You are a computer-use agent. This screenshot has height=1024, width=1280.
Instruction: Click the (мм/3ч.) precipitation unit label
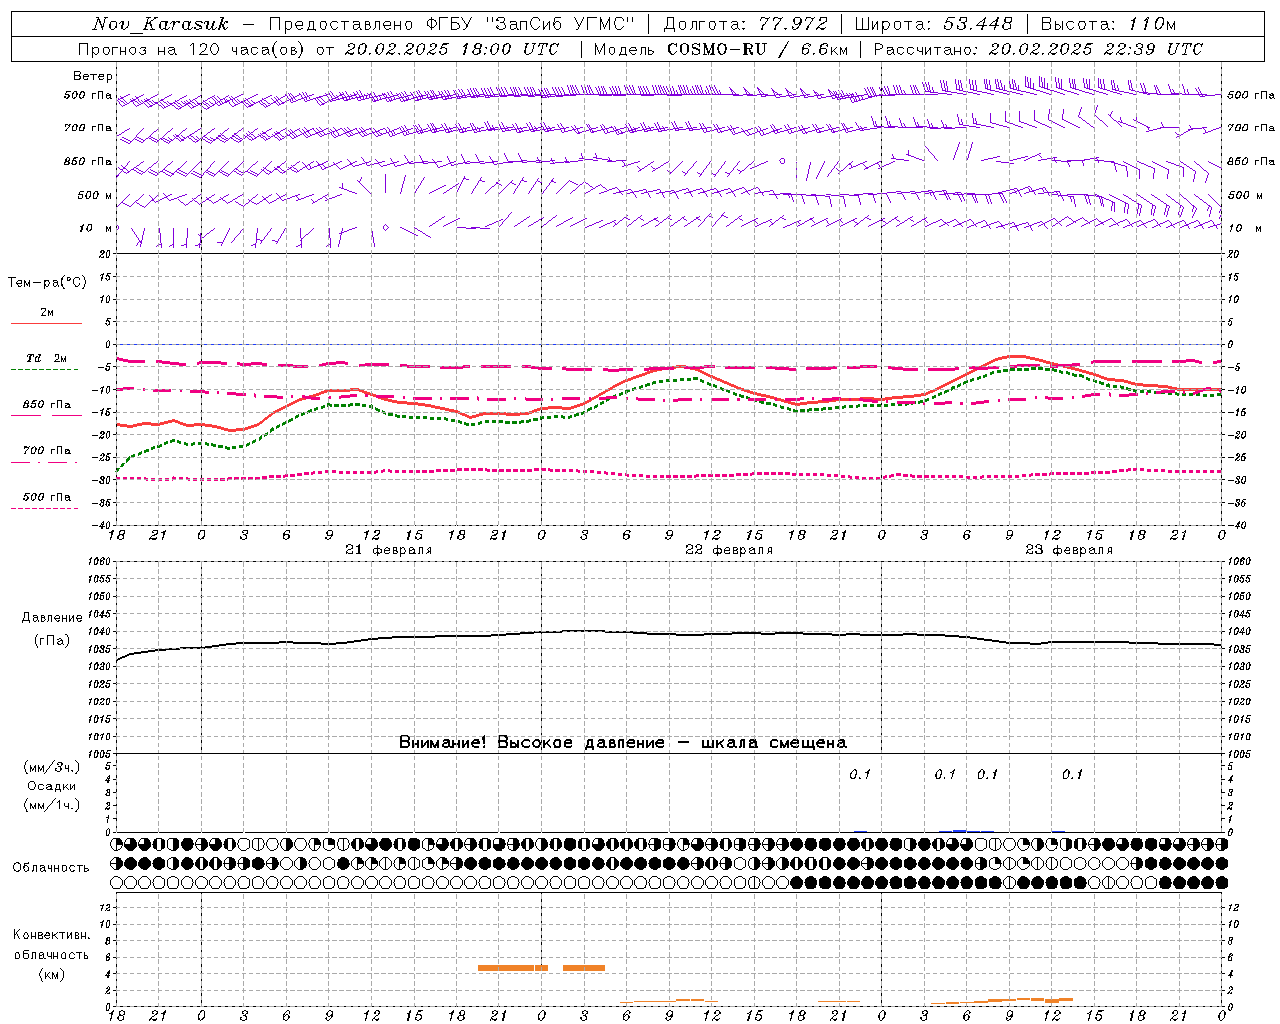[52, 767]
